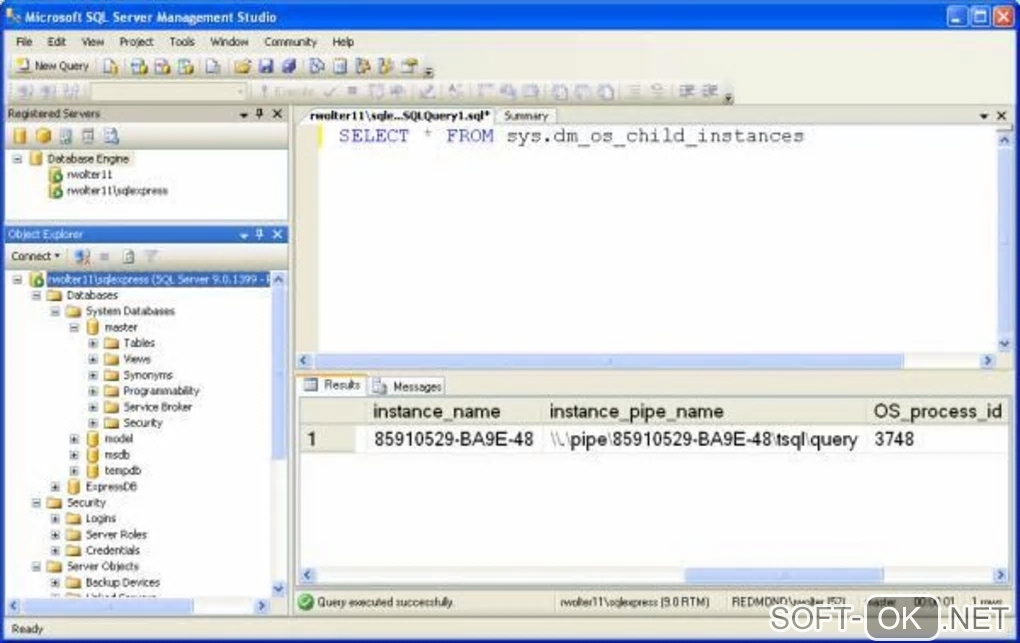Expand the ExpressDB database node
1020x643 pixels.
[x=55, y=487]
